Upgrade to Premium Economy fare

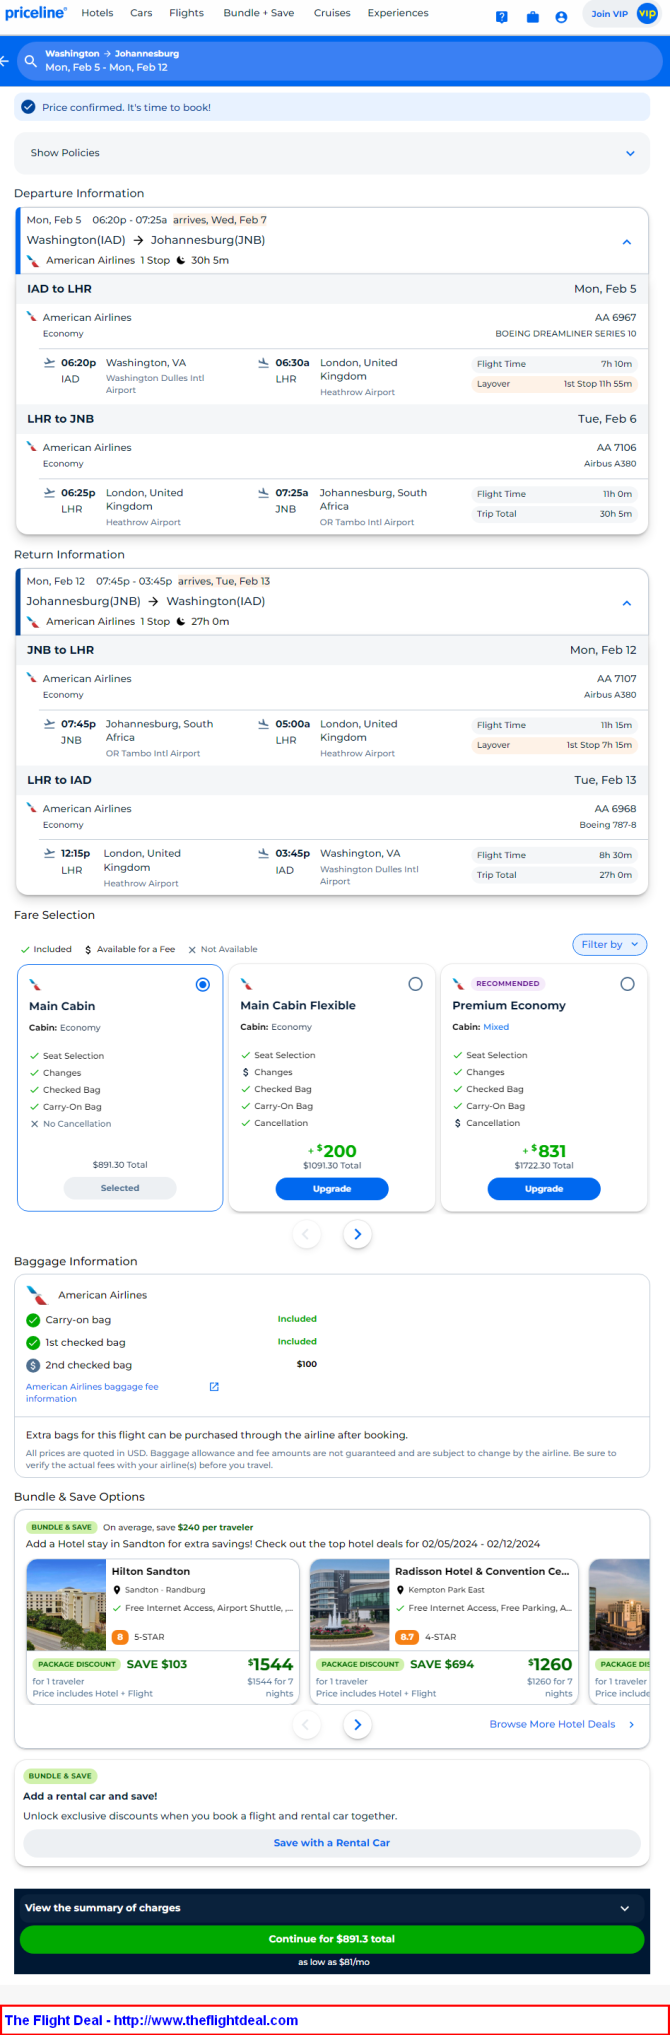click(x=544, y=1189)
